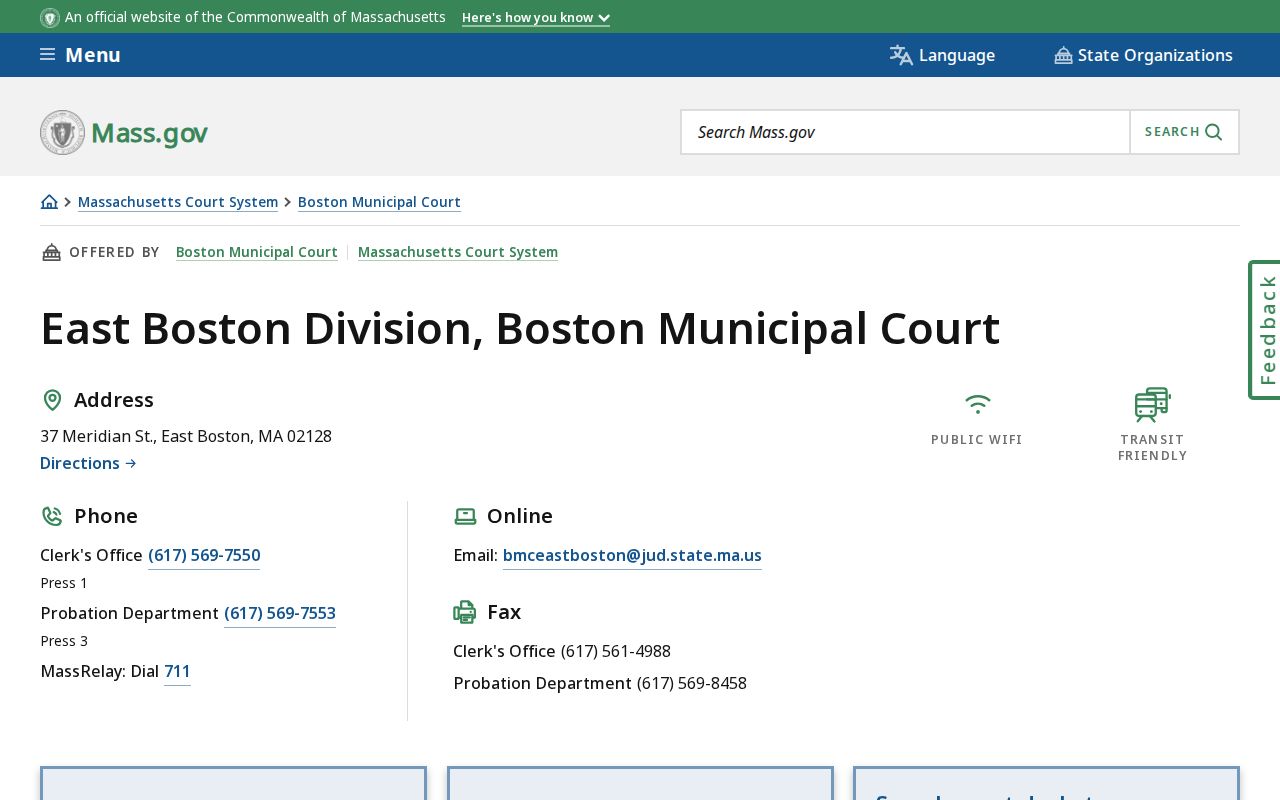This screenshot has height=800, width=1280.
Task: Open the Directions link
Action: (88, 463)
